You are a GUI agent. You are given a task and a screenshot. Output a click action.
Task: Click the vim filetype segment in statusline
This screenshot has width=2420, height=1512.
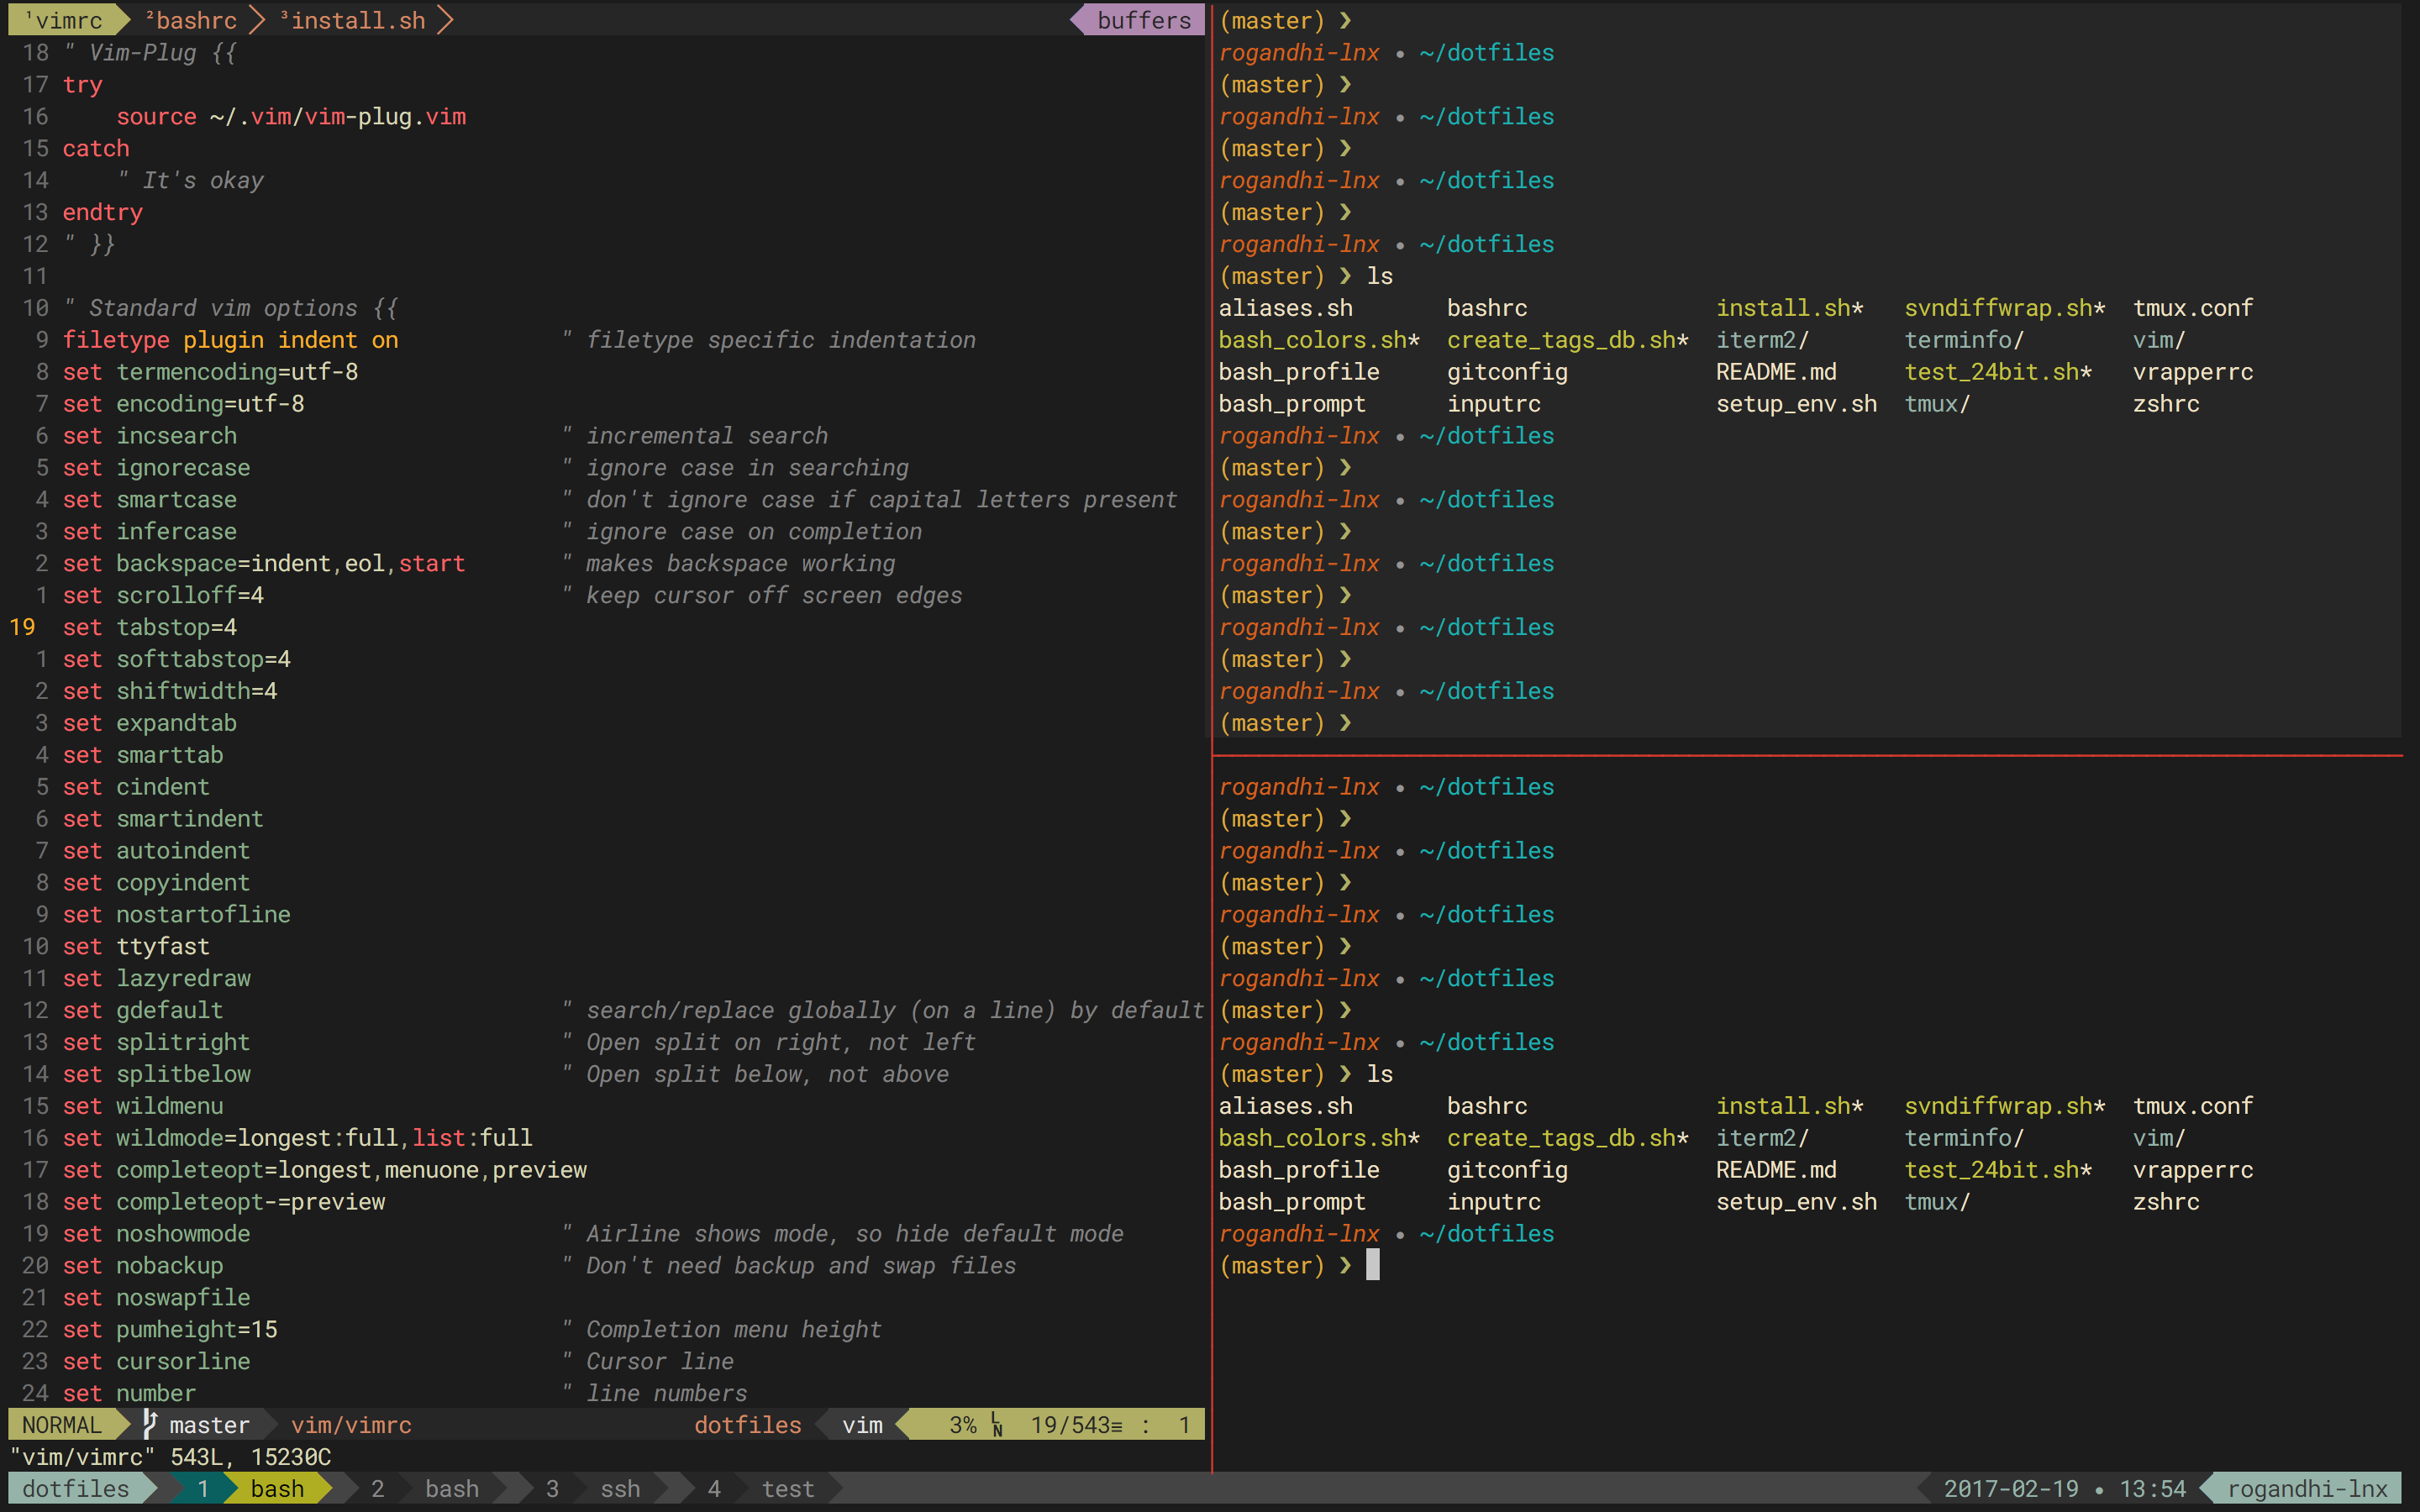click(x=862, y=1425)
